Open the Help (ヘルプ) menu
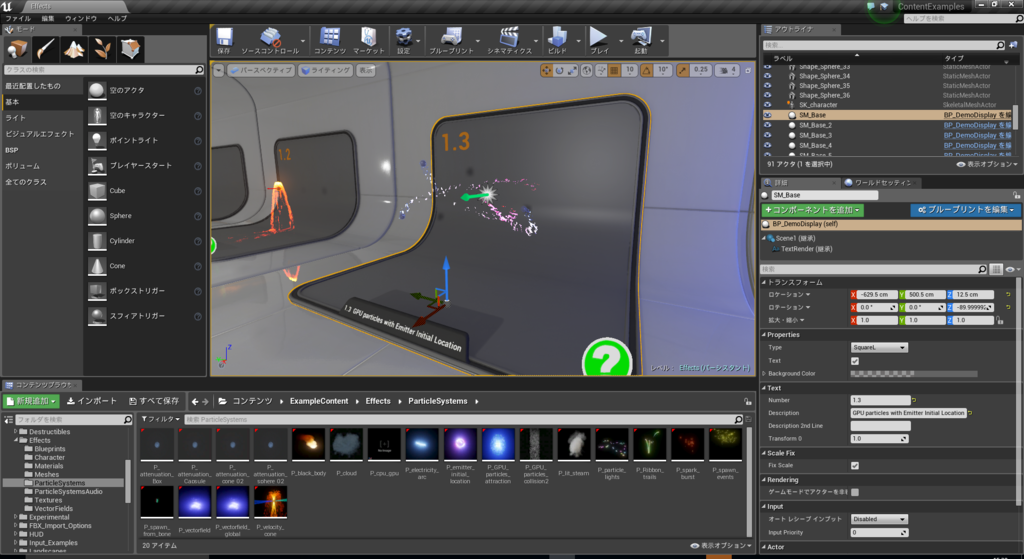This screenshot has width=1024, height=559. pyautogui.click(x=118, y=18)
